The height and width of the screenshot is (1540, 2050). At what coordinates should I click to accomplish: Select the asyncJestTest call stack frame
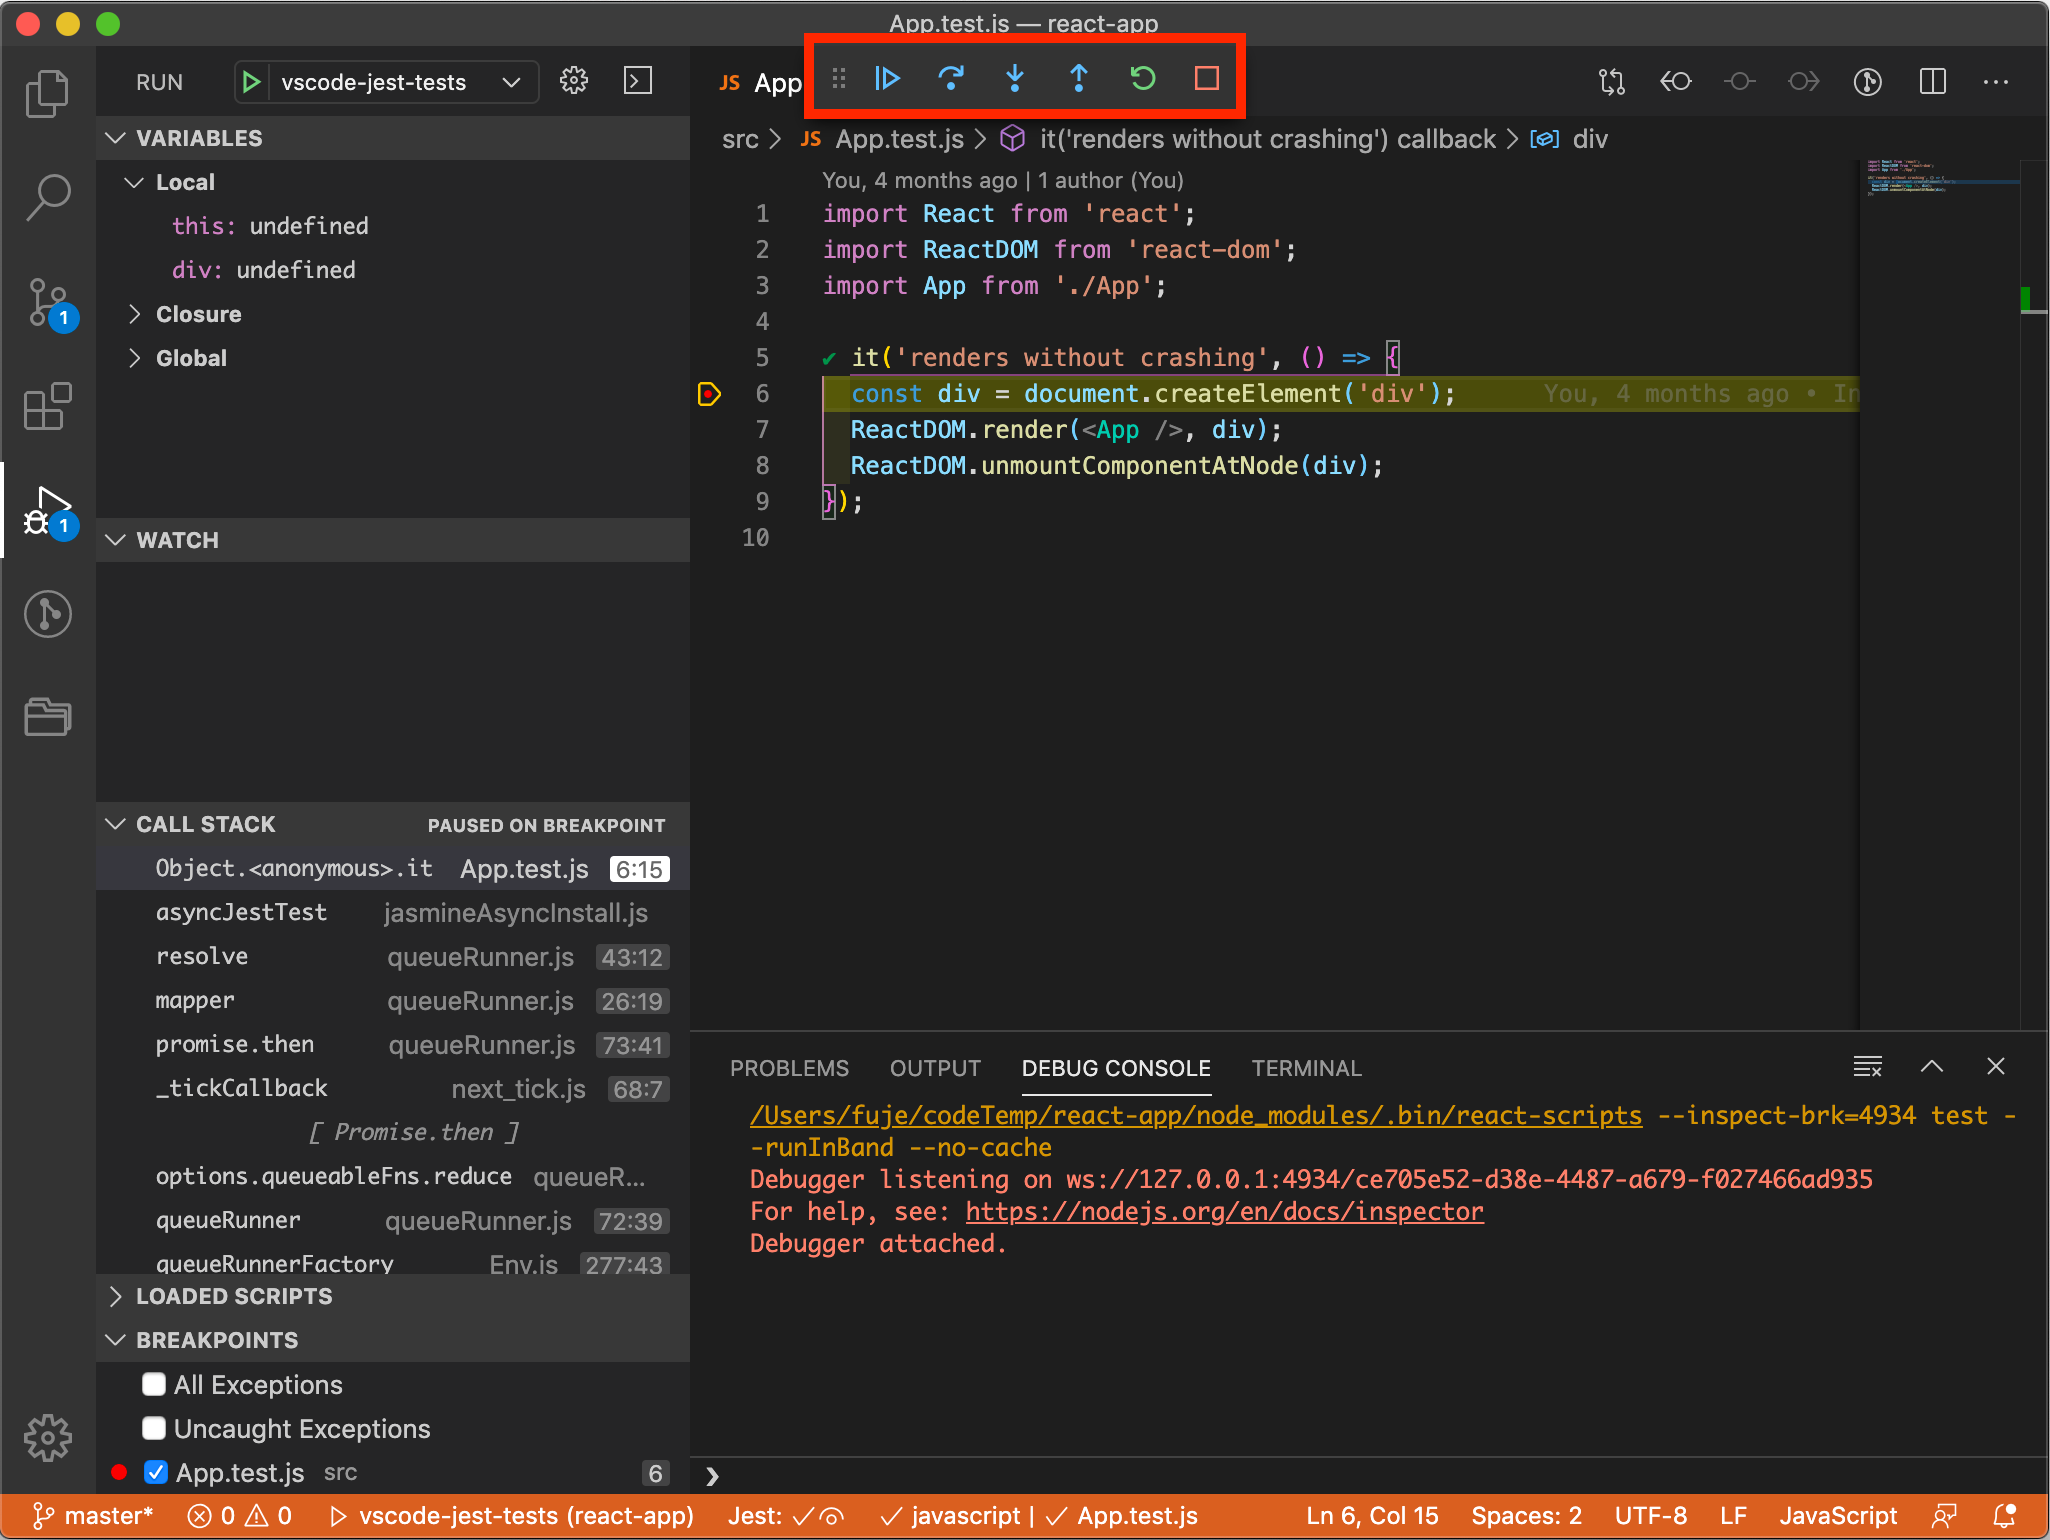(241, 912)
